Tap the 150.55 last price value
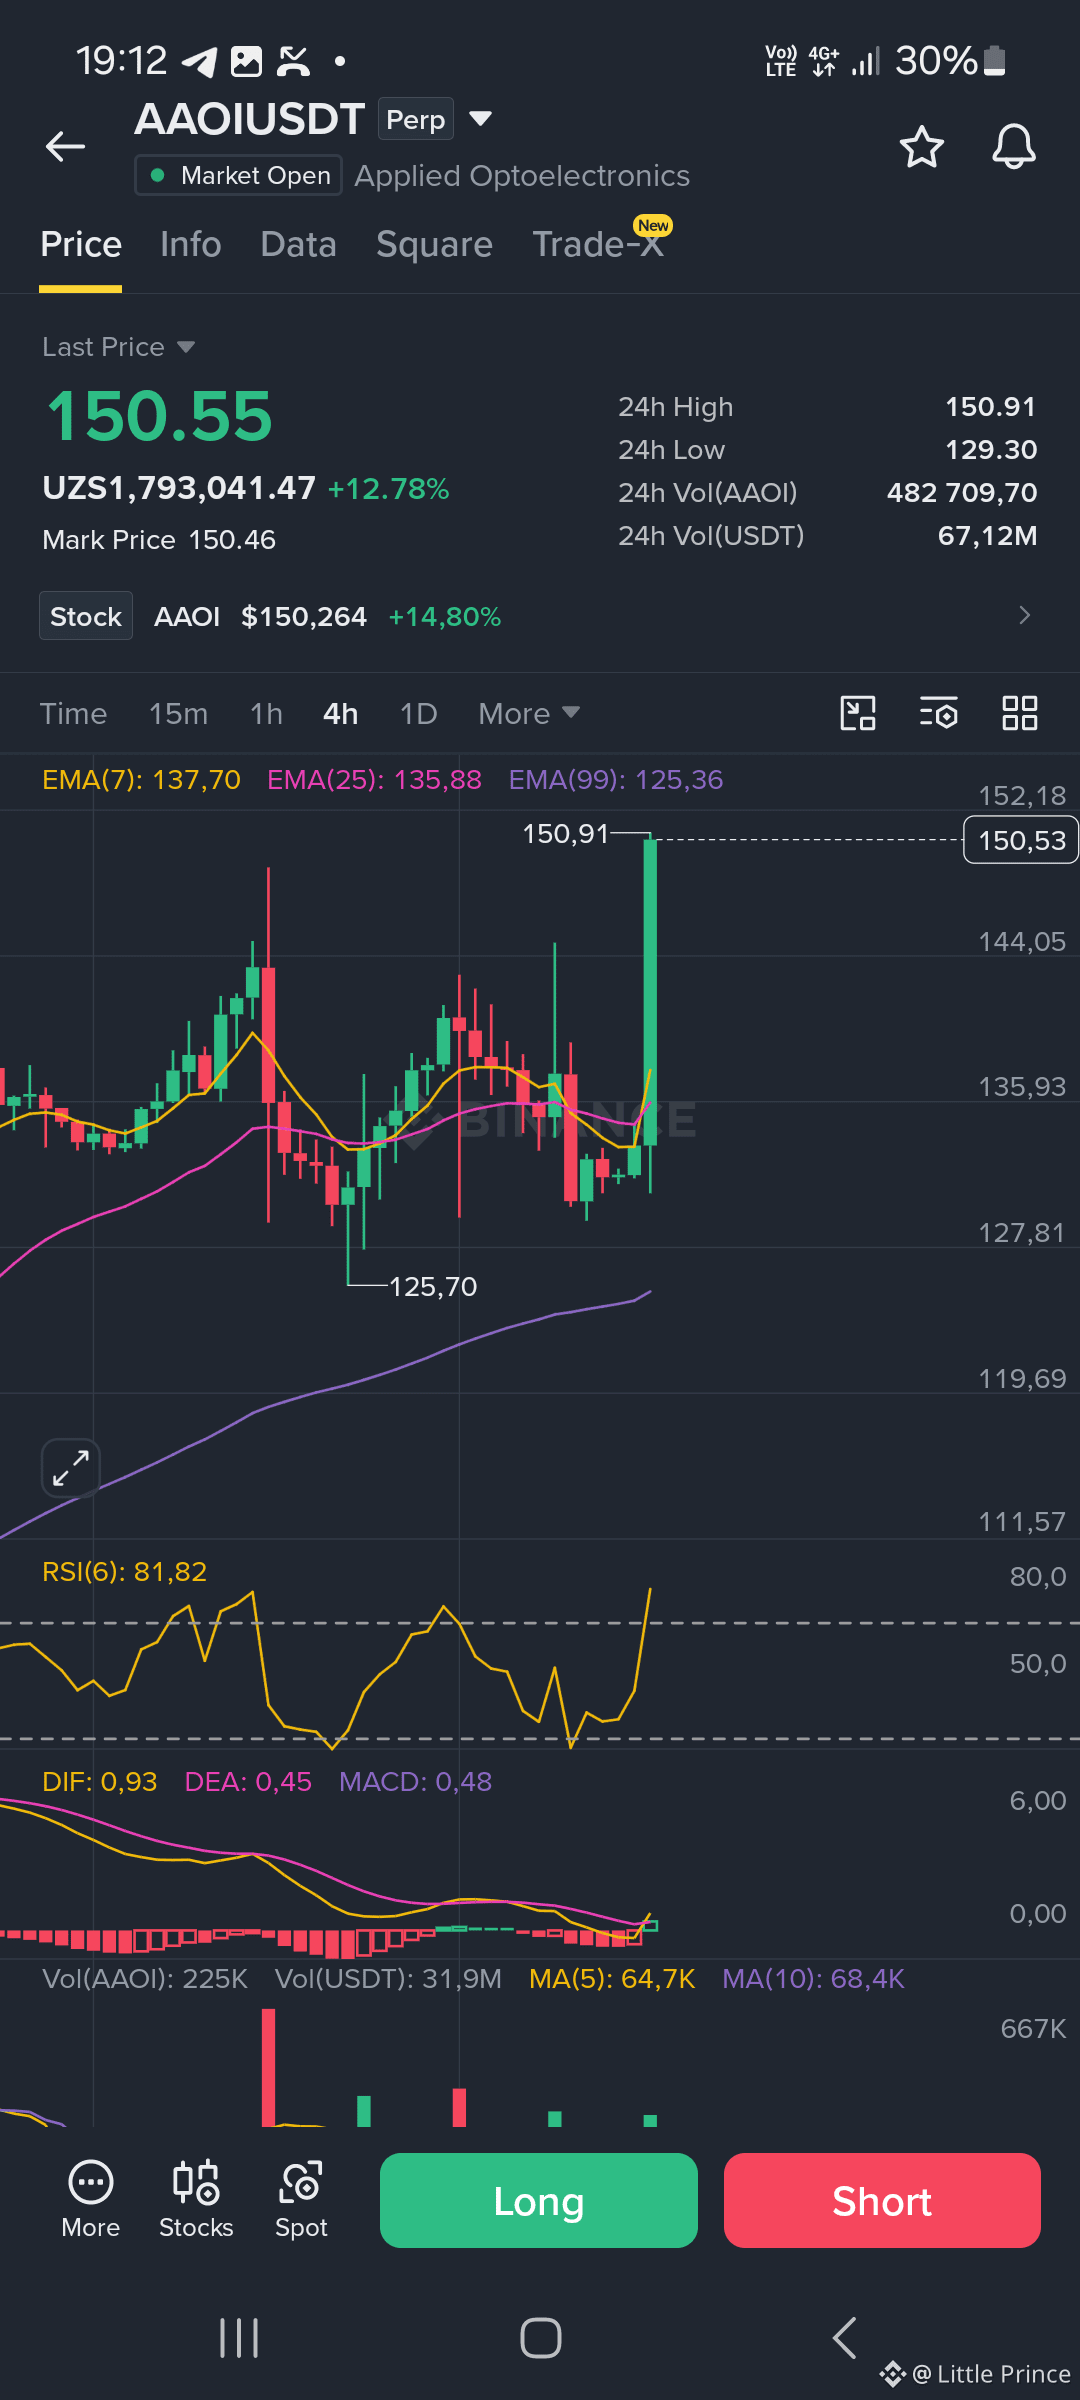 (x=160, y=416)
